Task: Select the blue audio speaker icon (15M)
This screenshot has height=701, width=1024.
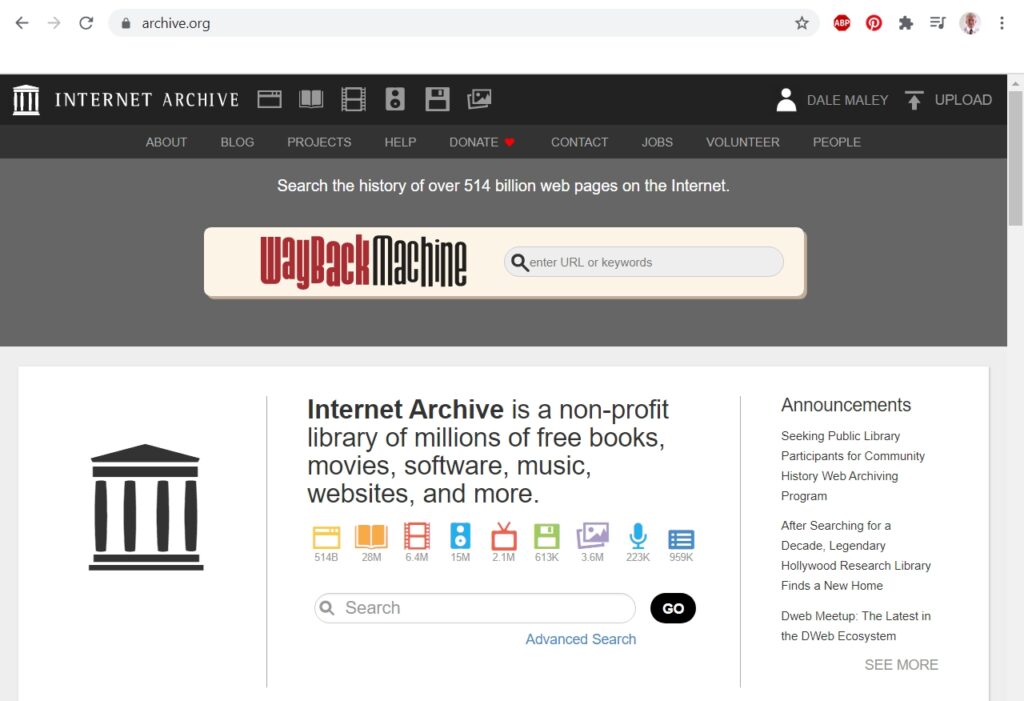Action: click(460, 536)
